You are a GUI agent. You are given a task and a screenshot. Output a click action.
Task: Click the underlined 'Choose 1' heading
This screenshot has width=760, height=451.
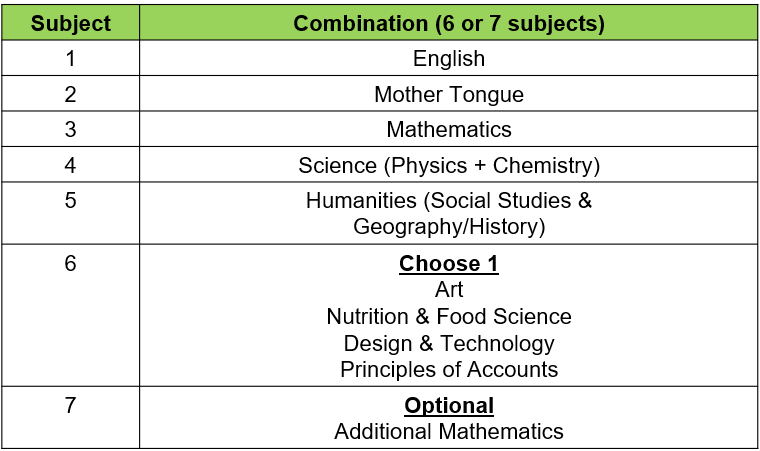click(x=449, y=264)
